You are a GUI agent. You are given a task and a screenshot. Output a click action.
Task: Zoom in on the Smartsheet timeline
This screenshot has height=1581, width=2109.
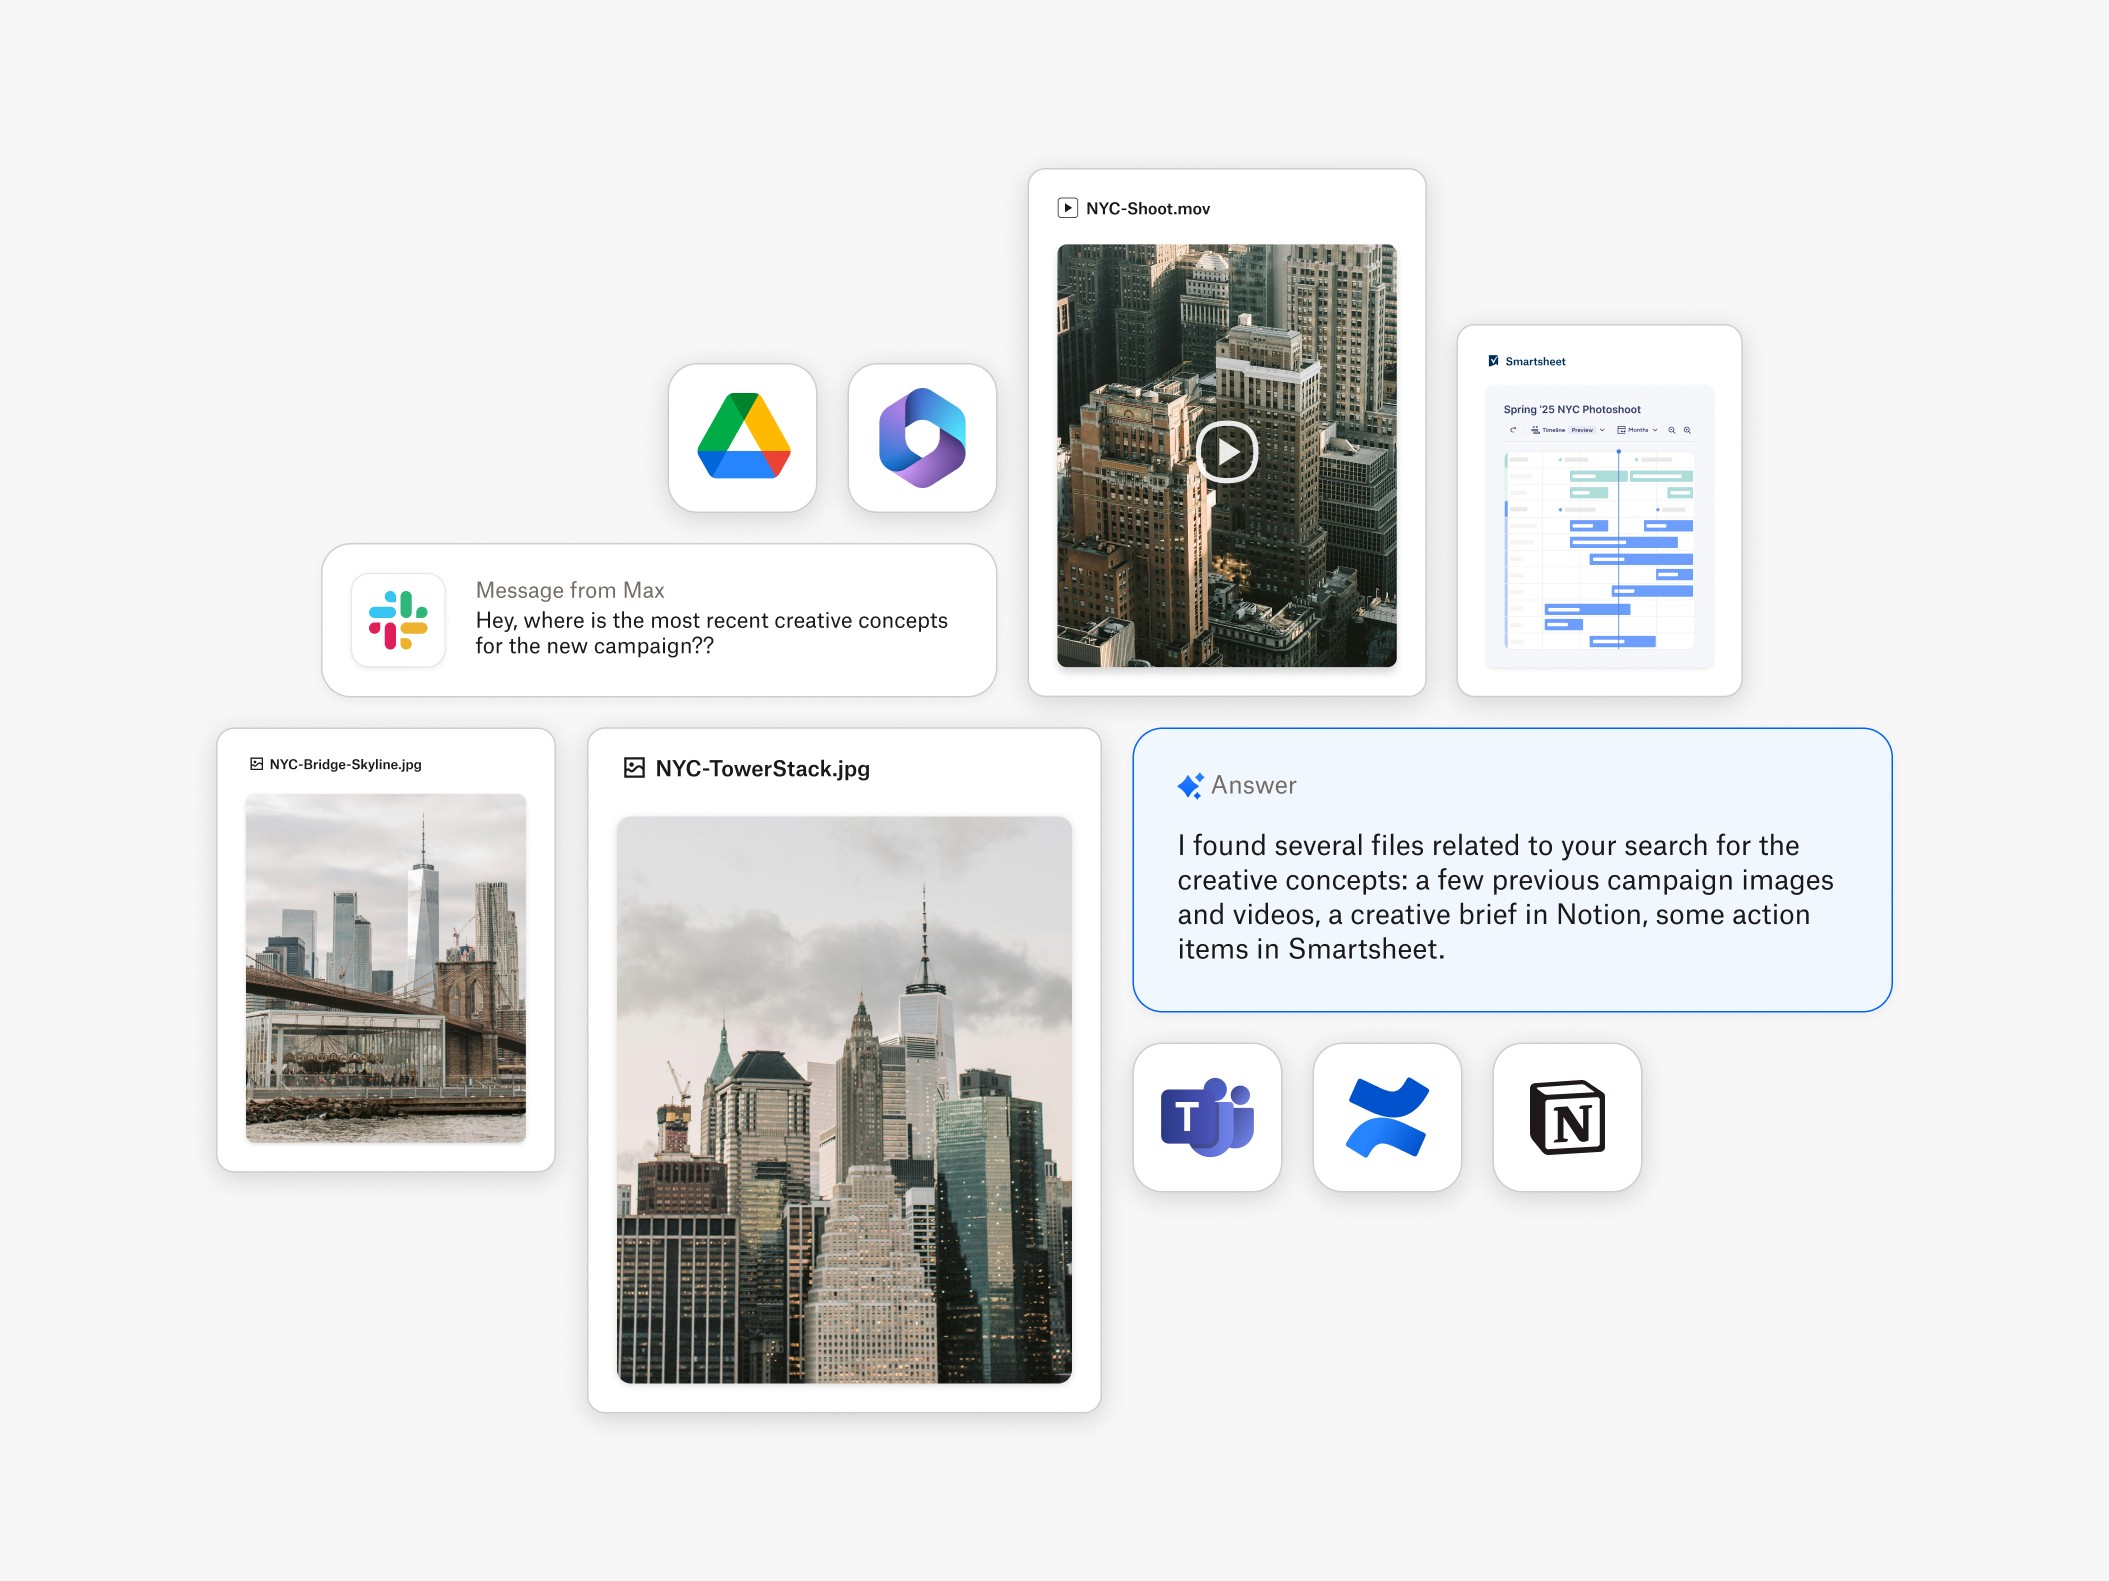click(1687, 430)
